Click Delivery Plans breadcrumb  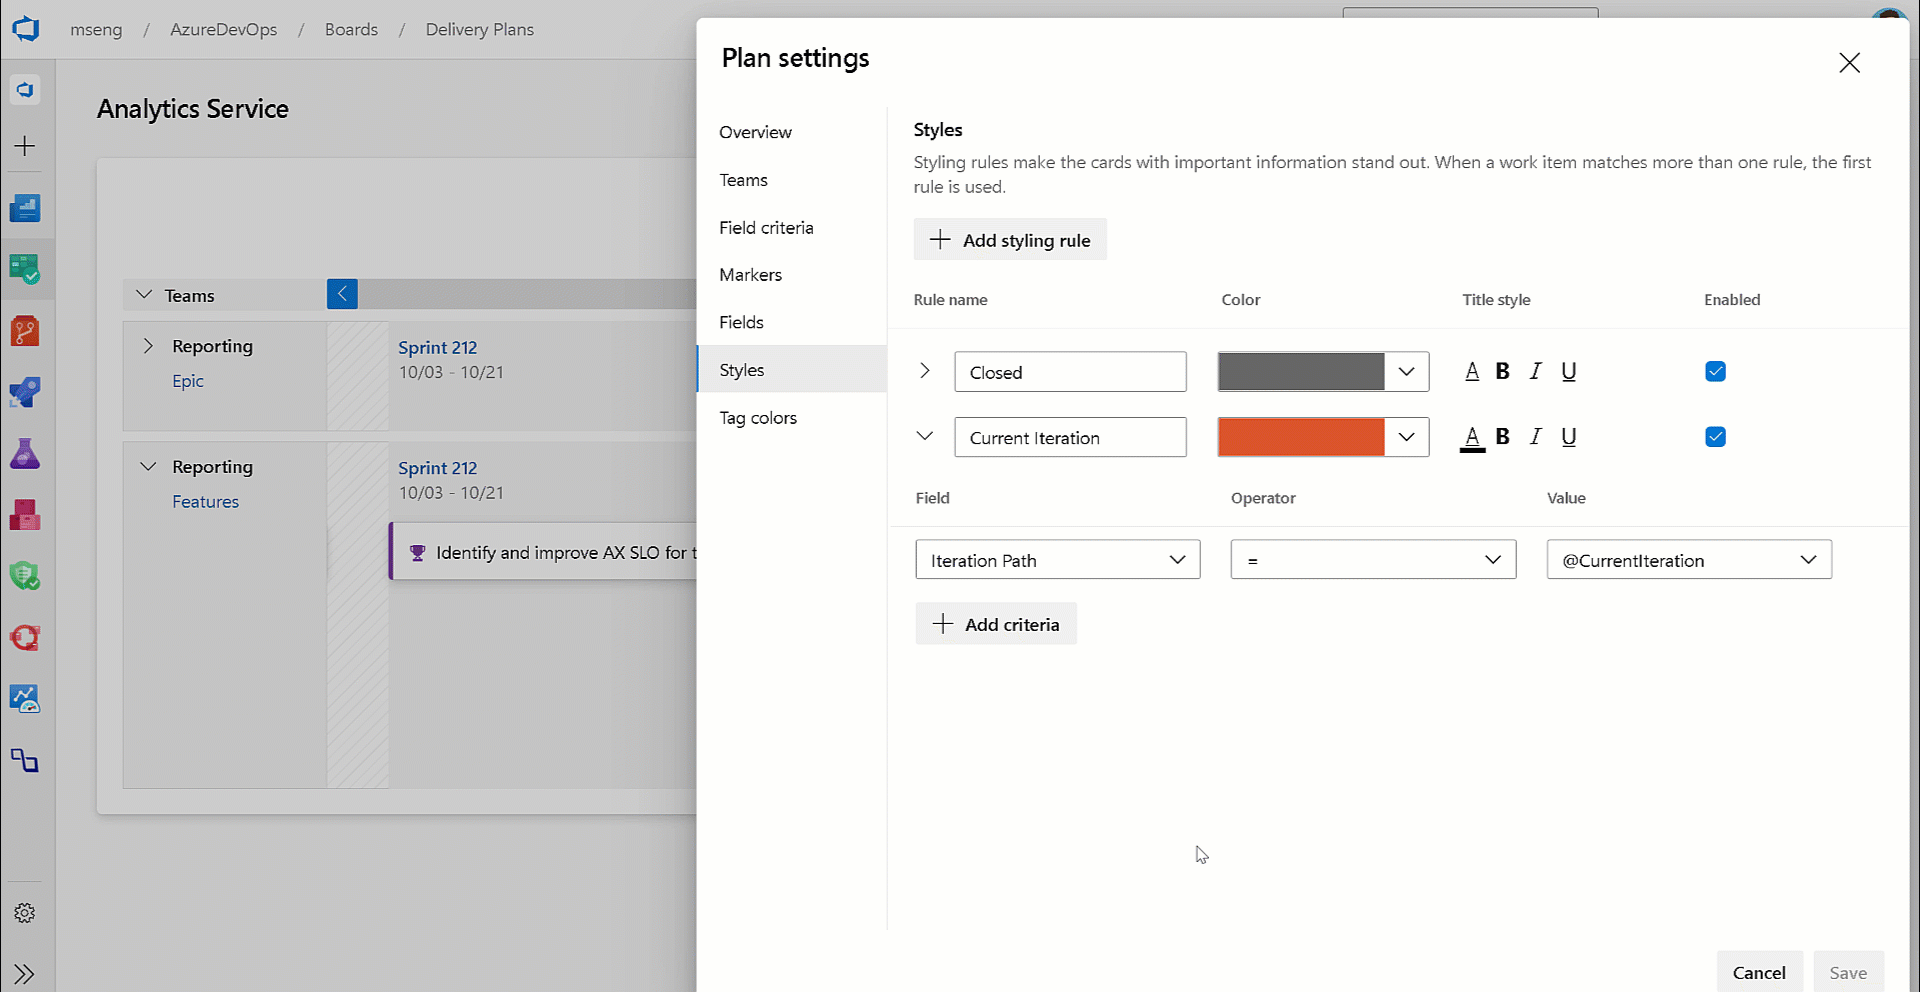[x=480, y=29]
